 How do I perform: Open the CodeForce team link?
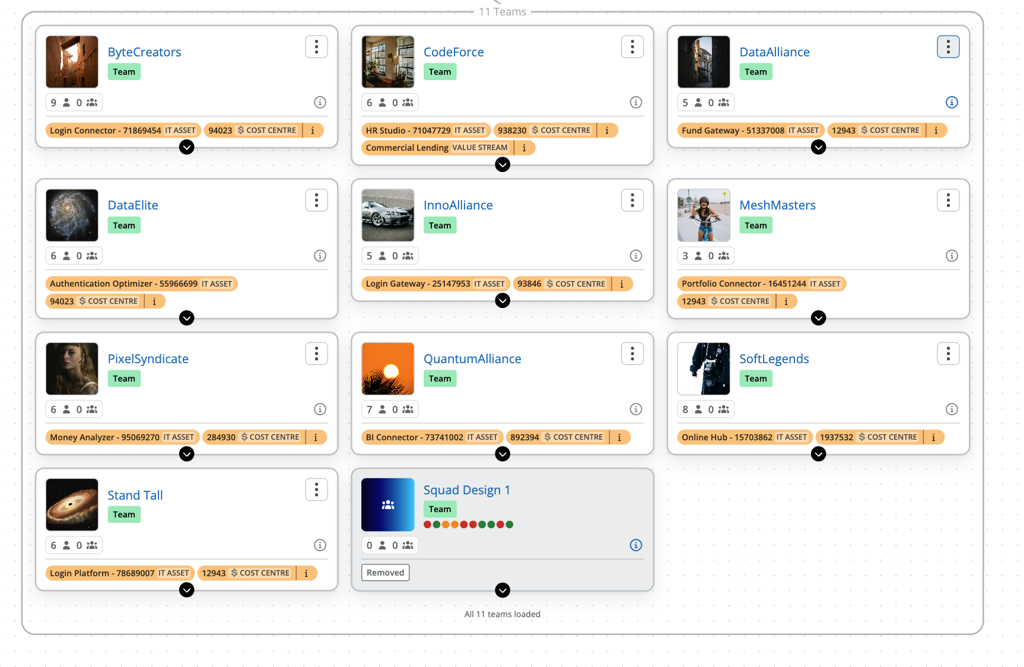coord(453,52)
